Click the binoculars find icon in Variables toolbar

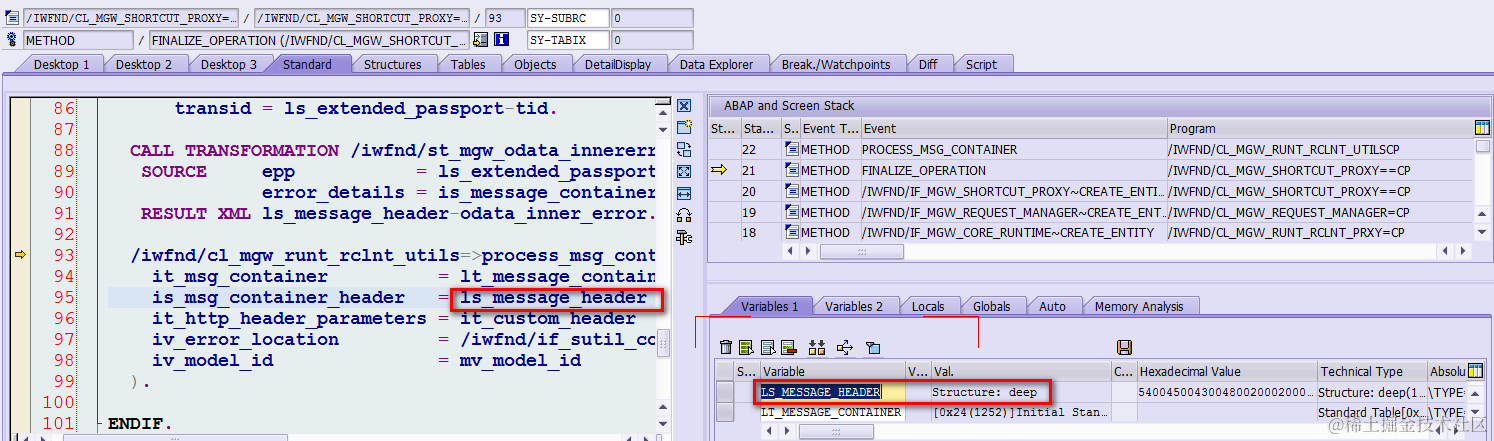coord(817,348)
